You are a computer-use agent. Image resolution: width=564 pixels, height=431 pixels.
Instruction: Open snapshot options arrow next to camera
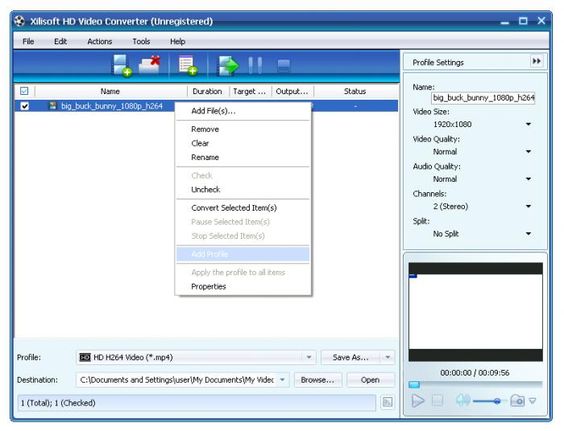(x=533, y=400)
